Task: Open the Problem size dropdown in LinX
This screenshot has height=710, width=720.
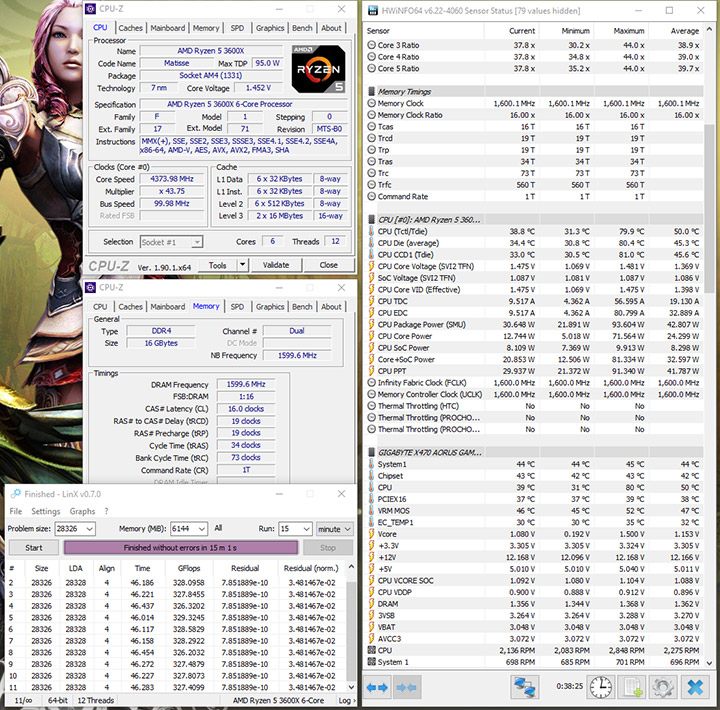Action: tap(89, 528)
